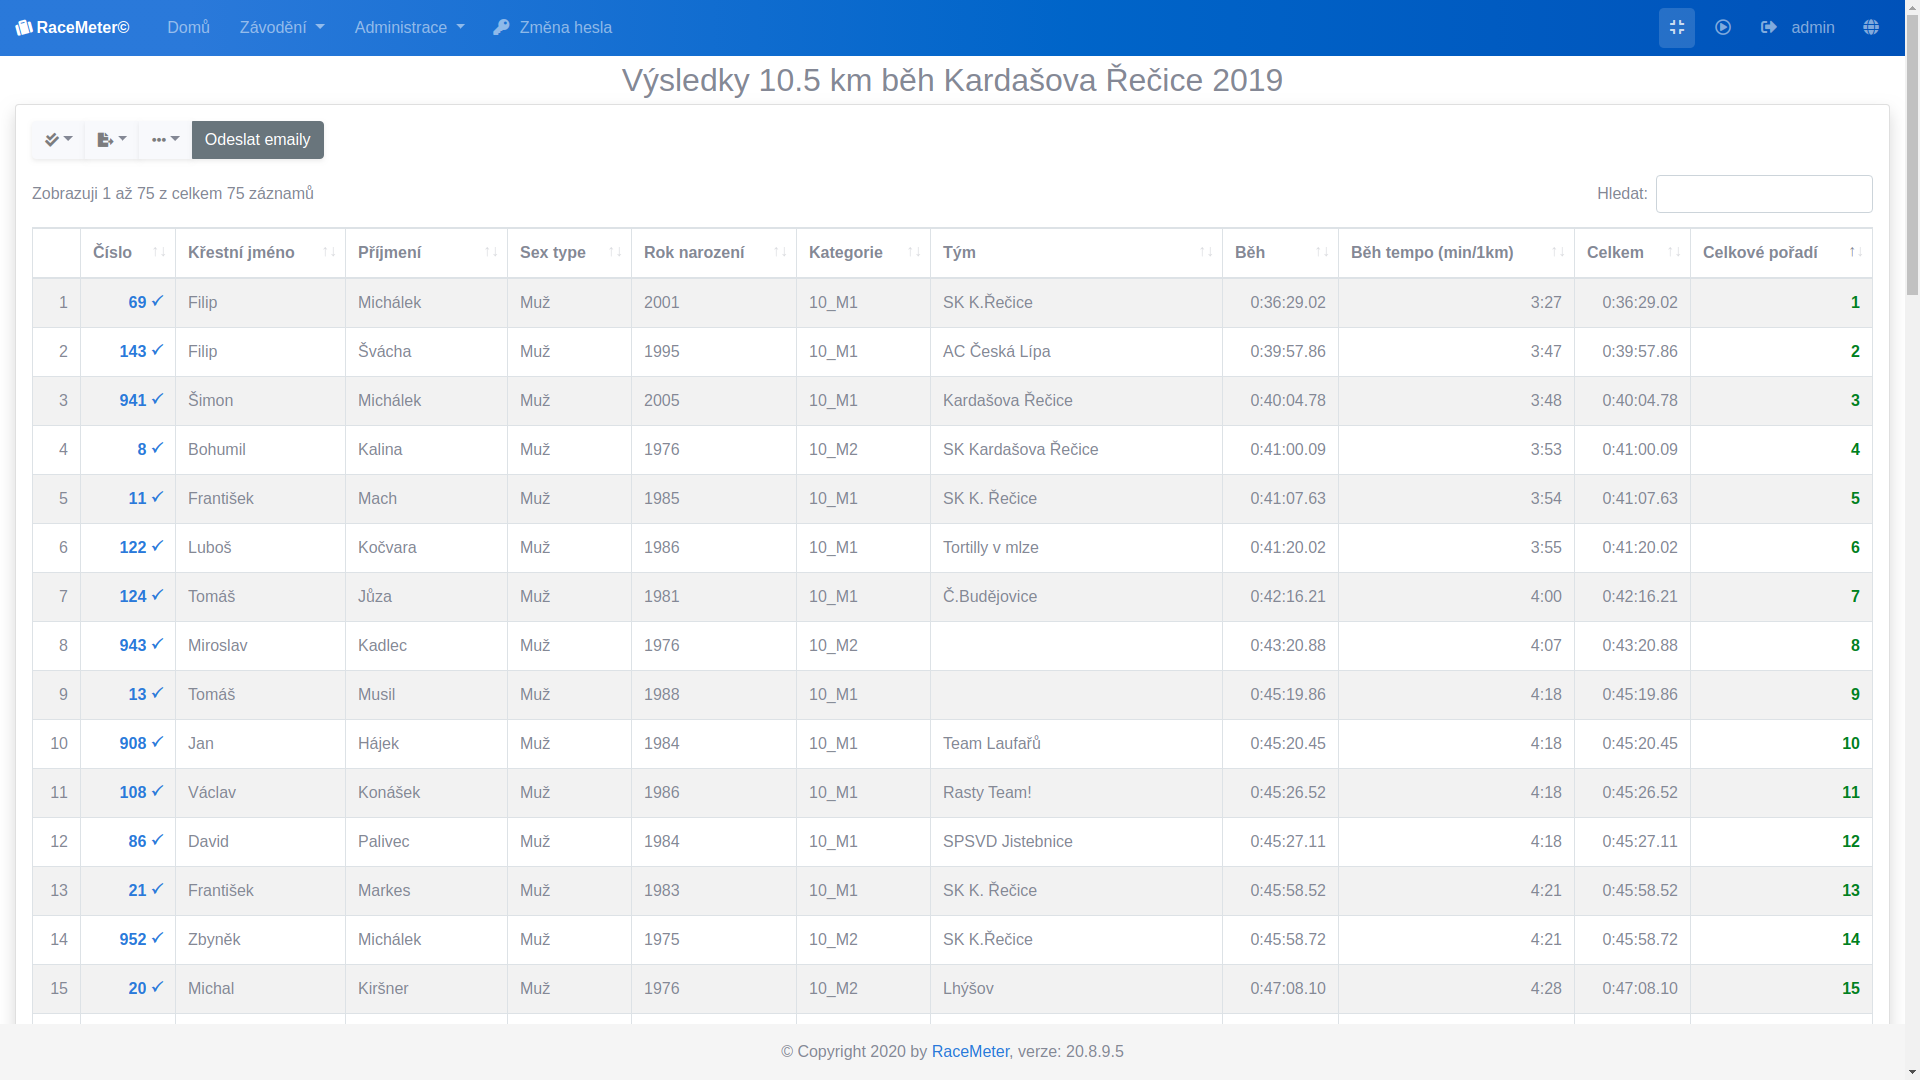Exit fullscreen with the compress icon

point(1677,28)
